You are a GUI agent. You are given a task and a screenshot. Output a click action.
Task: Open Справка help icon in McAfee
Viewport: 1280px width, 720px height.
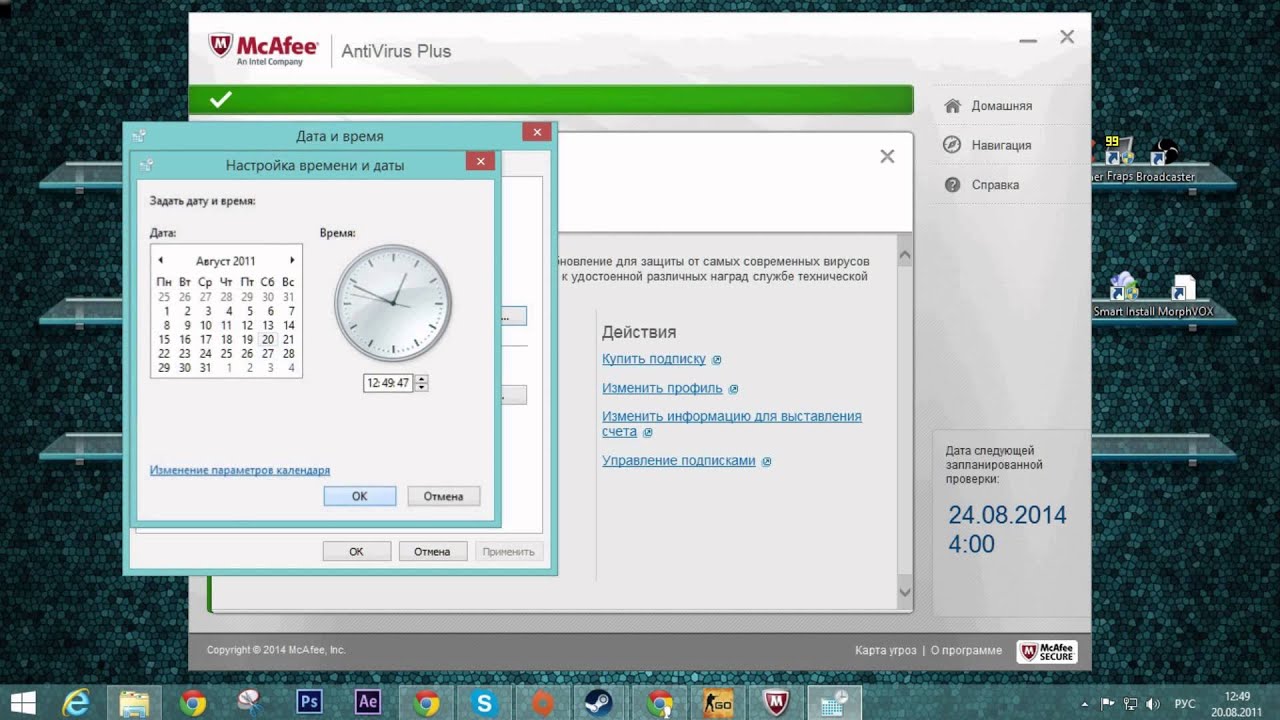click(953, 185)
